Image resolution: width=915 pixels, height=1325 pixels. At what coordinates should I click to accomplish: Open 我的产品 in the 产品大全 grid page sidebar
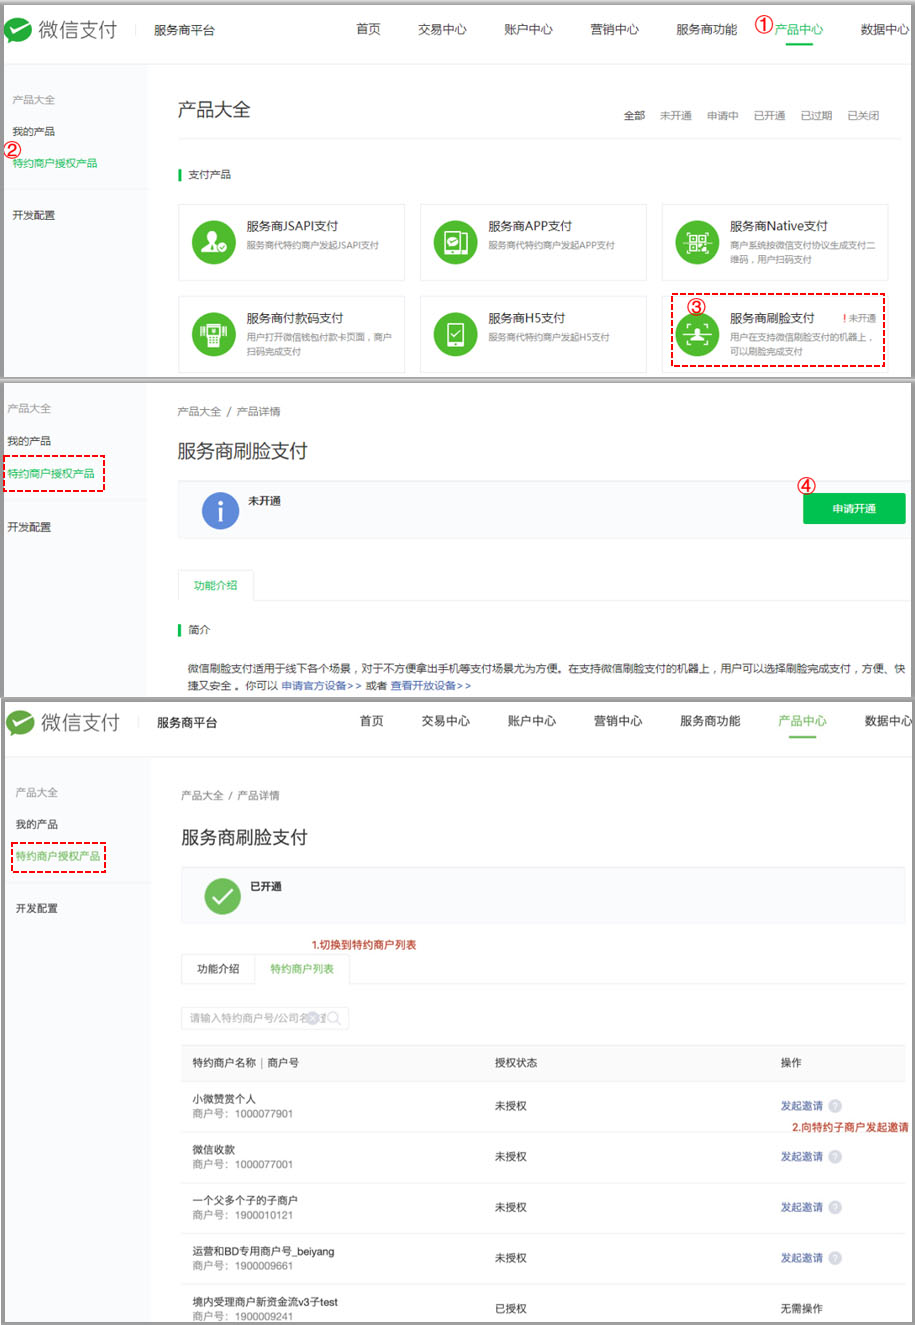[33, 132]
